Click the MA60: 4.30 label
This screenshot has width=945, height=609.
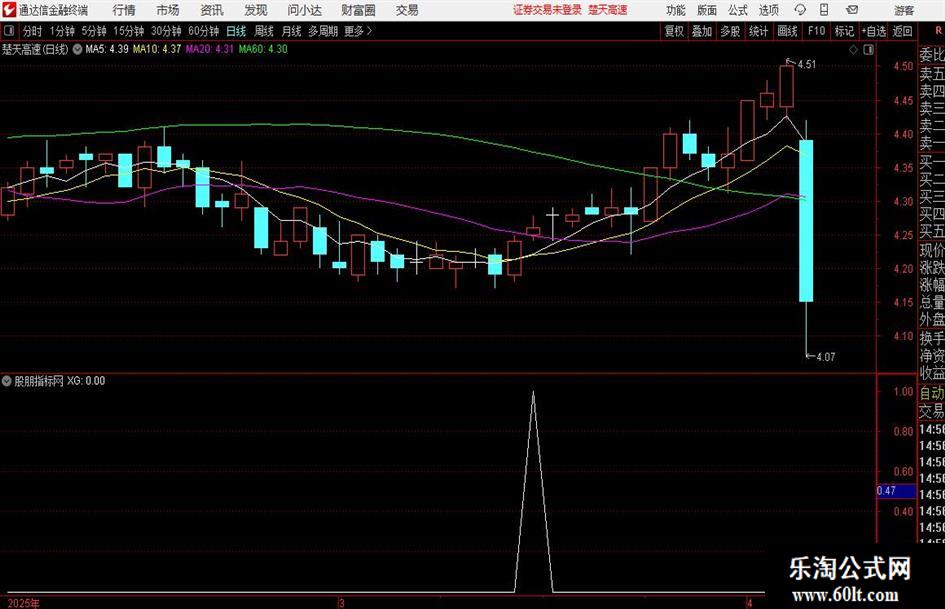click(x=263, y=49)
